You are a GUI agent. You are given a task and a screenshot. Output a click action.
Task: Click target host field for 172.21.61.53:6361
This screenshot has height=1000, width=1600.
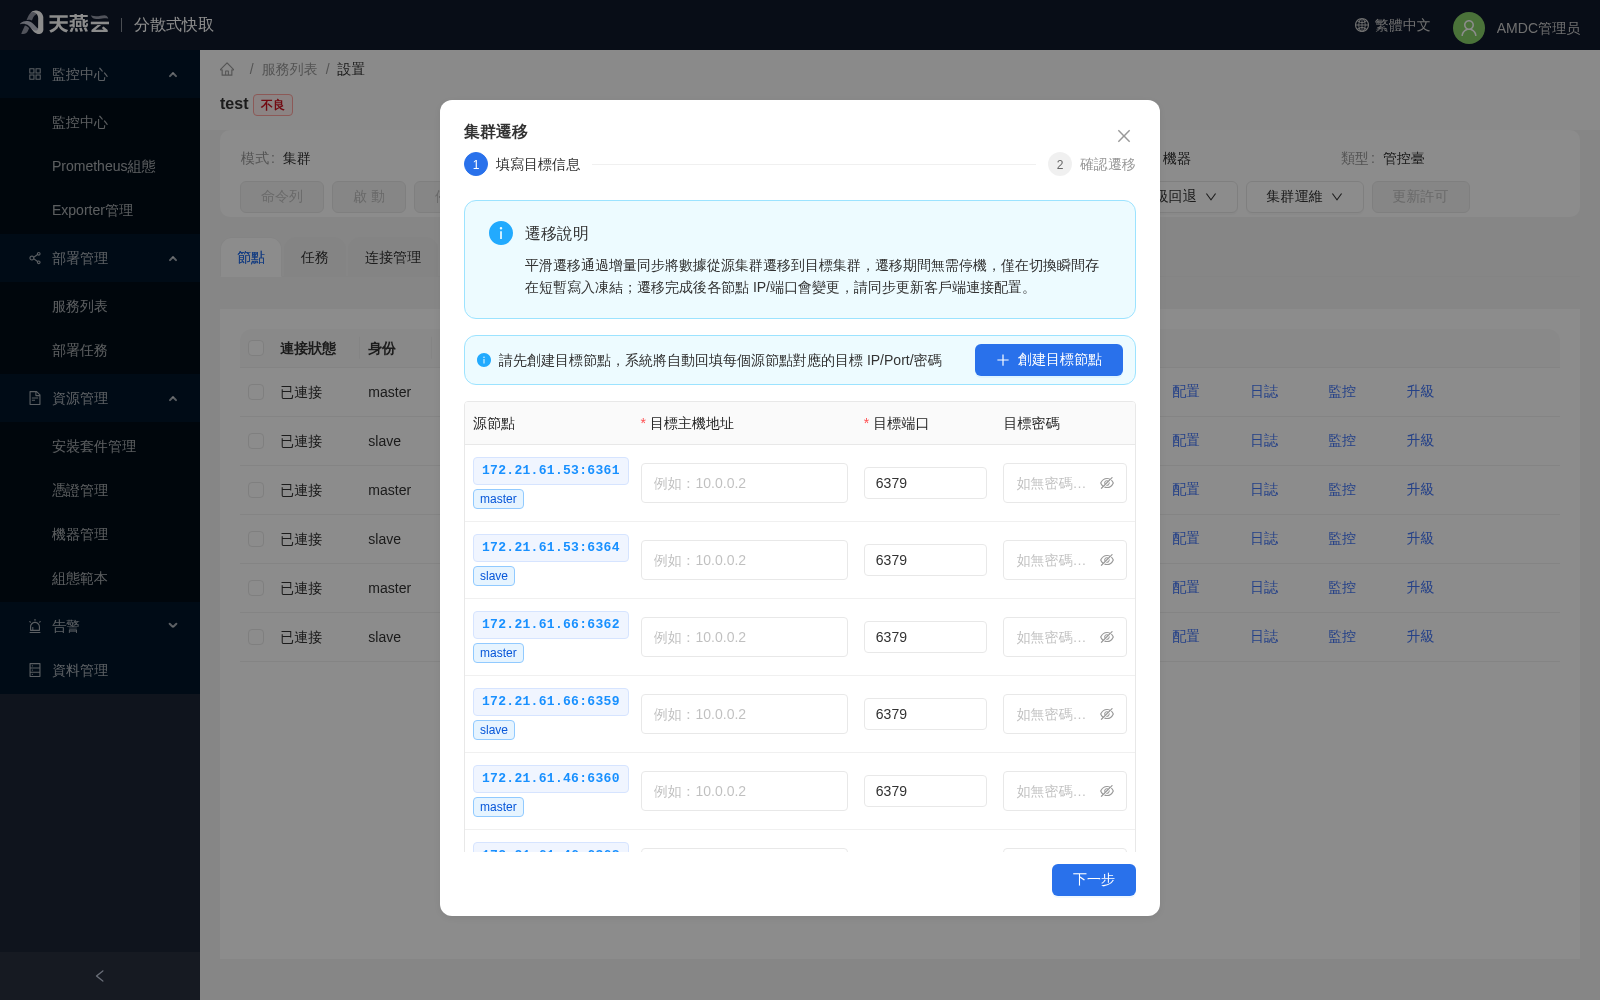point(744,483)
